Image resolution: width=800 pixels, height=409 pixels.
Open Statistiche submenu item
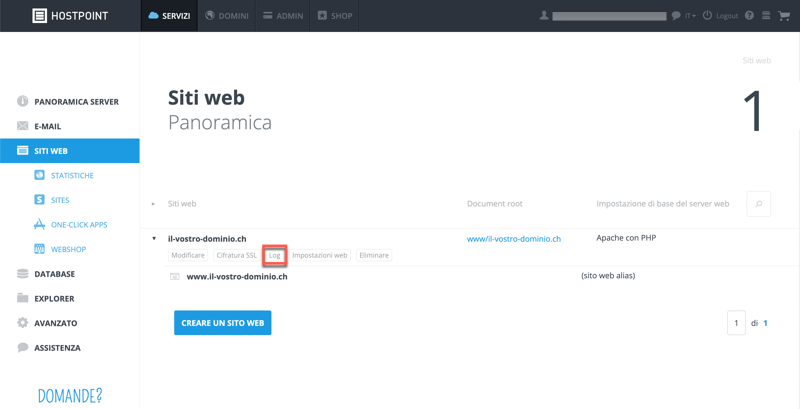click(x=72, y=175)
